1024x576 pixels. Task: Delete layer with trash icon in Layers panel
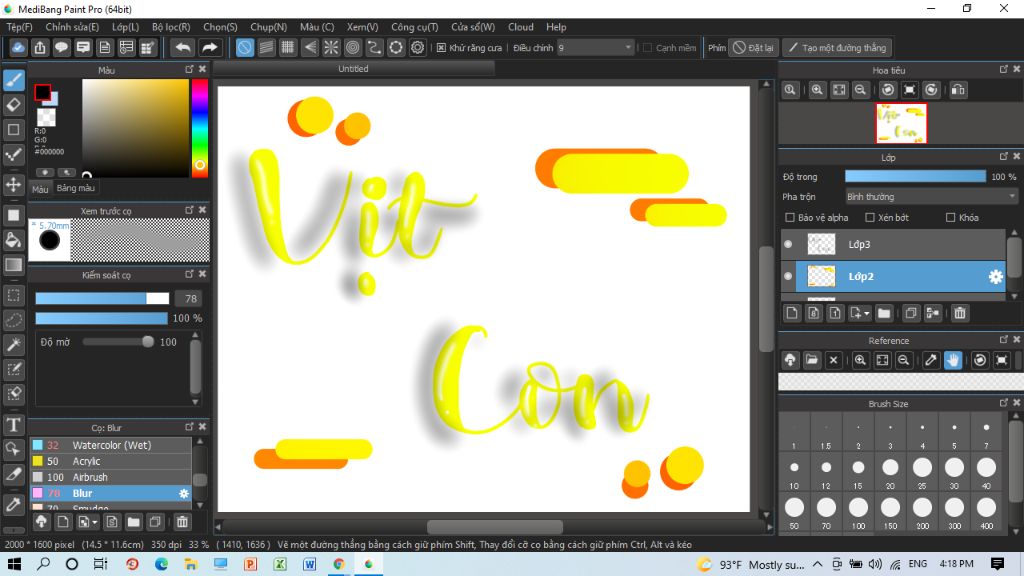(959, 313)
